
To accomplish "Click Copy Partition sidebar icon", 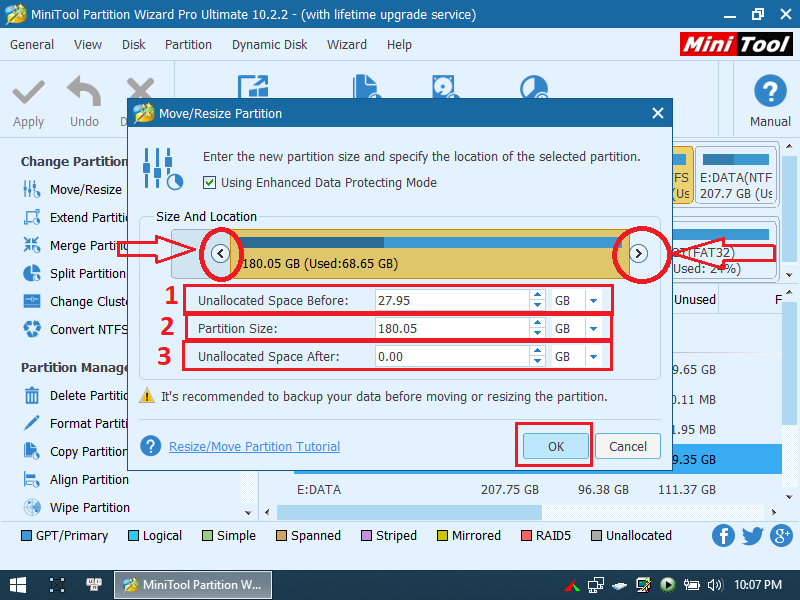I will click(x=32, y=451).
